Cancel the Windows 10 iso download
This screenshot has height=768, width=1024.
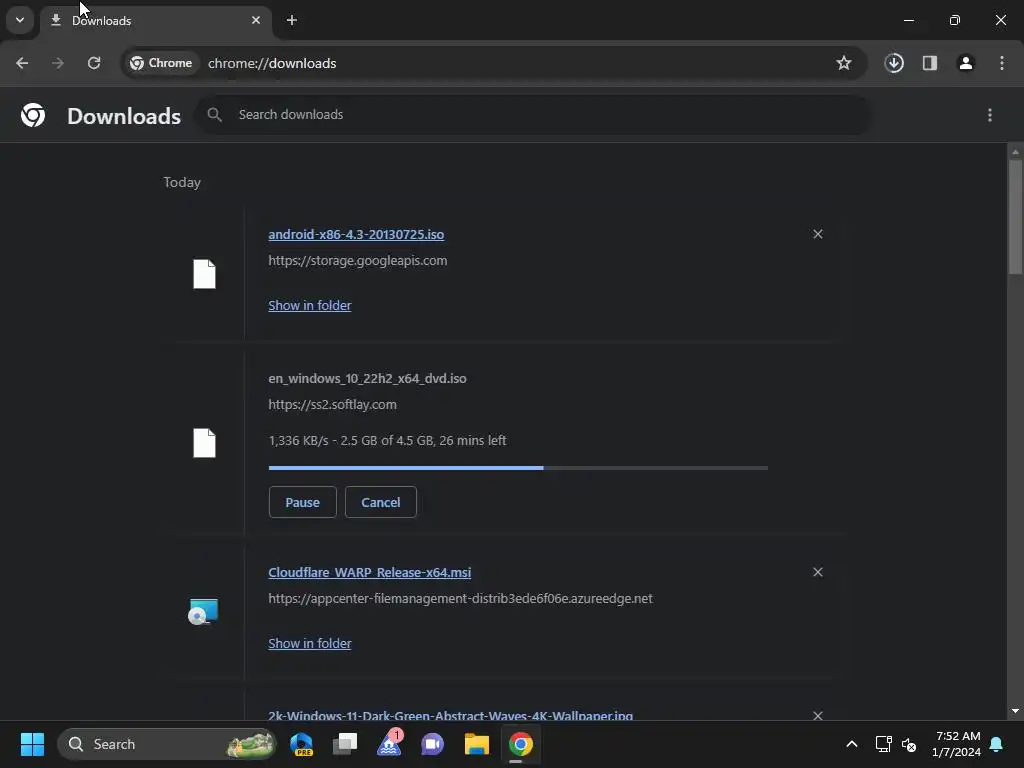tap(381, 502)
